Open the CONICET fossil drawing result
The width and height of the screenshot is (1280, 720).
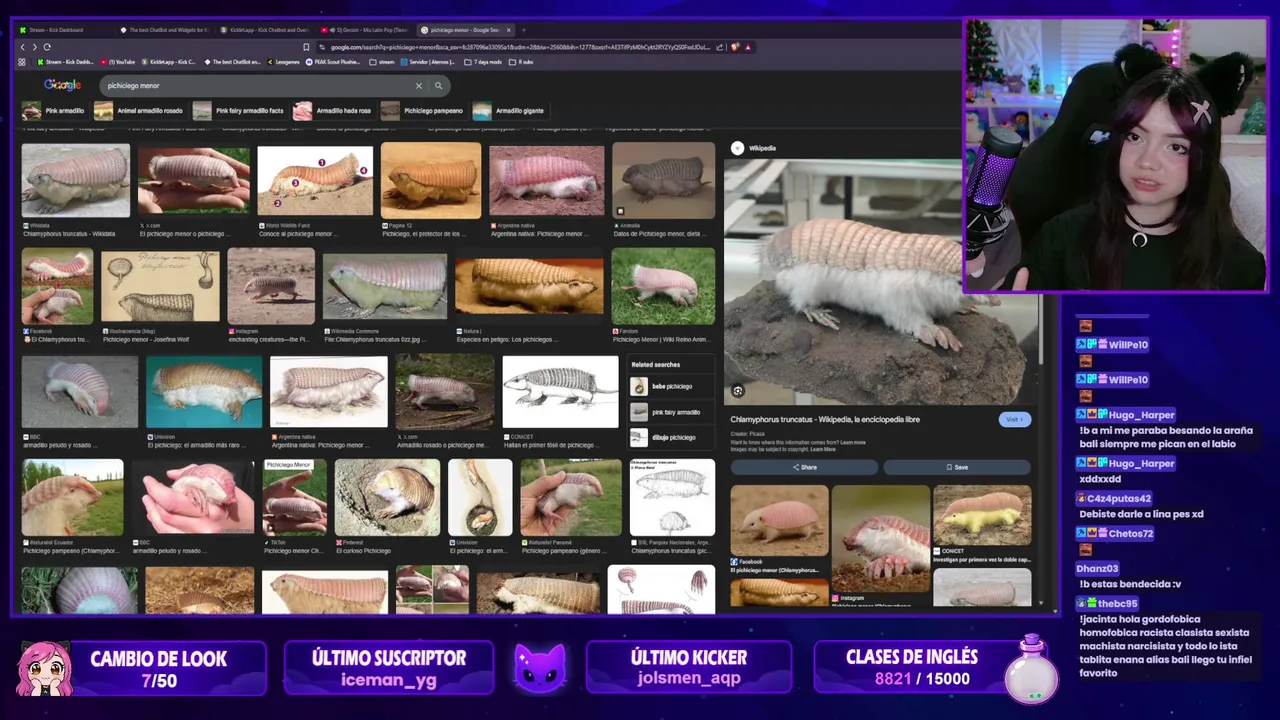click(x=560, y=392)
